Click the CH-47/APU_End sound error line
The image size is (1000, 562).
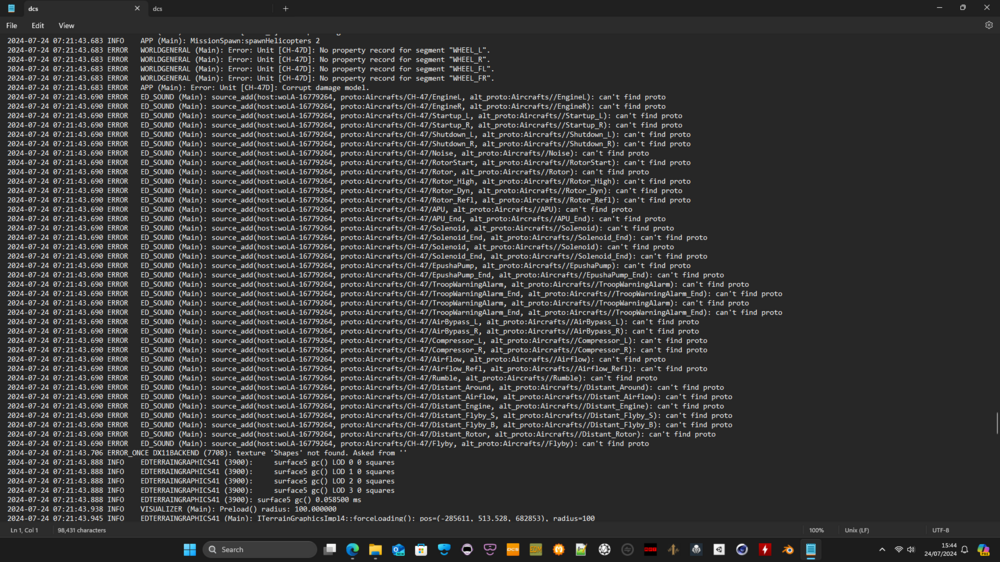pyautogui.click(x=336, y=218)
